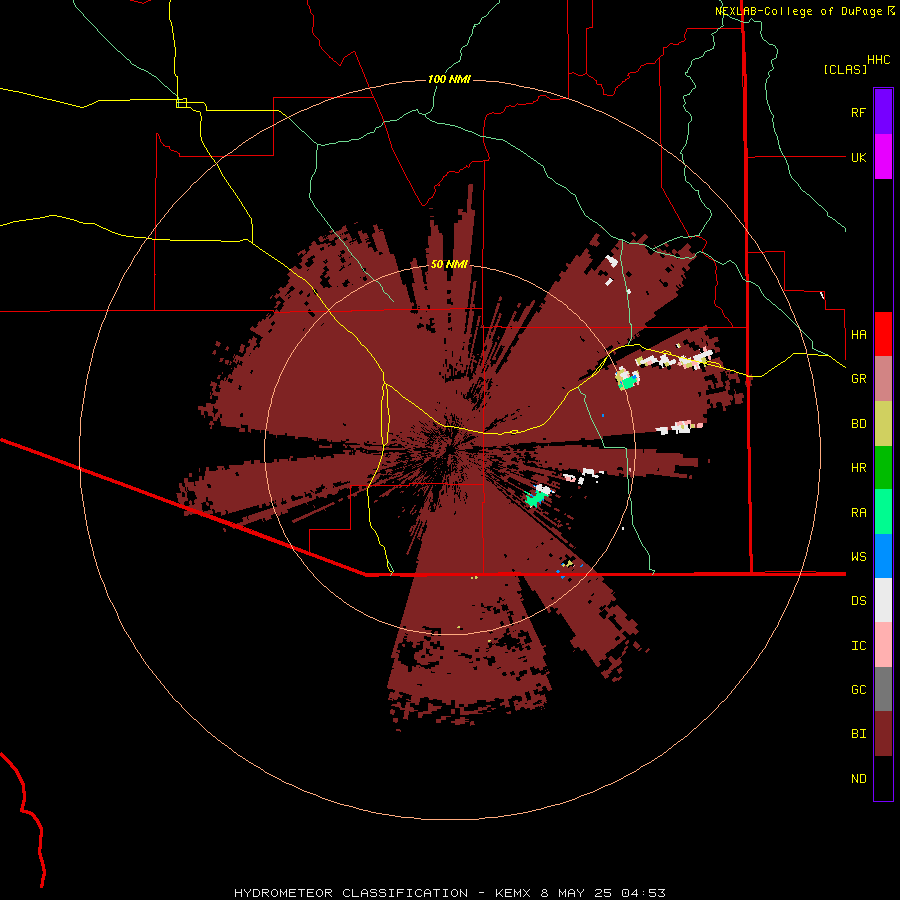Image resolution: width=900 pixels, height=900 pixels.
Task: Click the GC gray legend swatch
Action: click(x=883, y=689)
